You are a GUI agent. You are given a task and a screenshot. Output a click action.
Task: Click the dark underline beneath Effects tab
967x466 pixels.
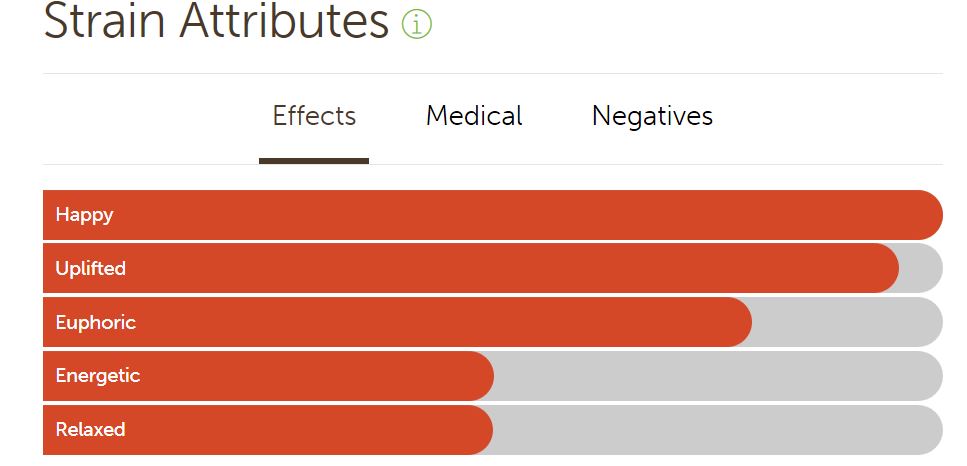pos(314,160)
